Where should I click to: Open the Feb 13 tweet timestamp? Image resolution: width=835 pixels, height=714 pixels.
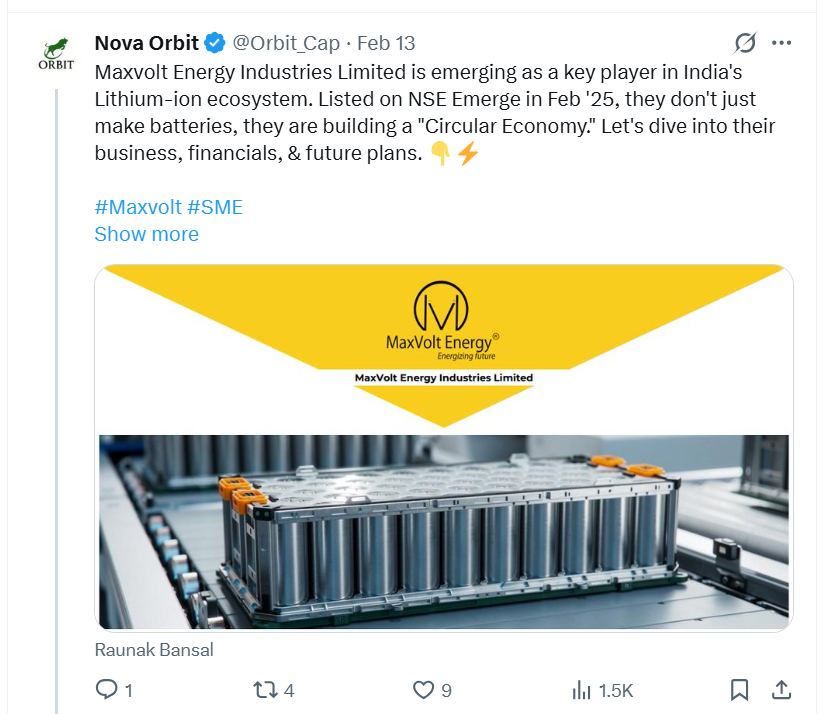coord(386,44)
